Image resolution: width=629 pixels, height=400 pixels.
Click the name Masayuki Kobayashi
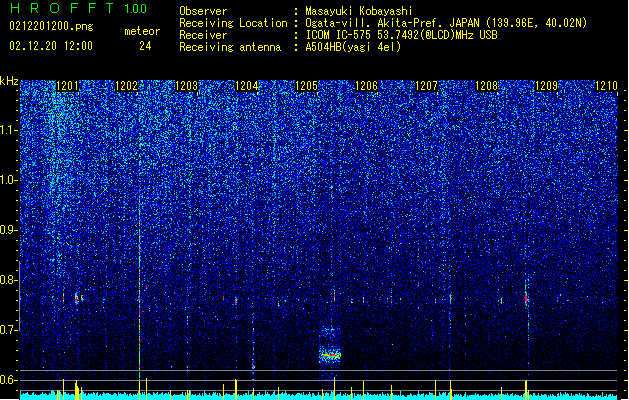coord(358,11)
